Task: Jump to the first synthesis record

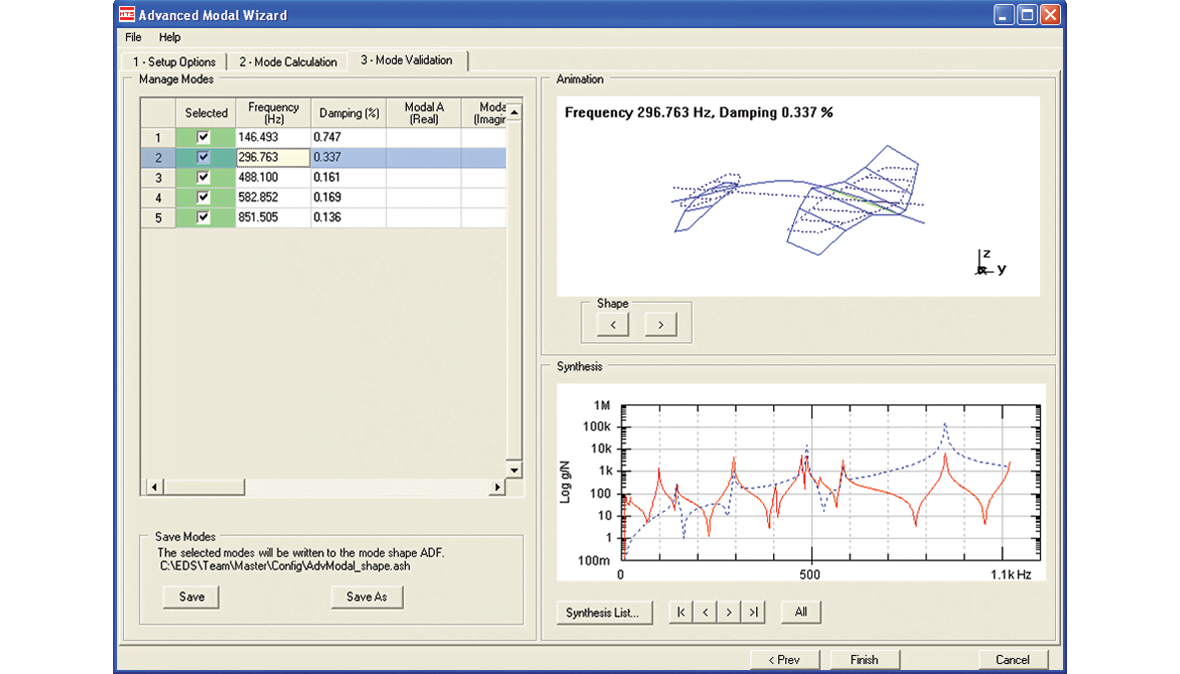Action: click(x=679, y=612)
